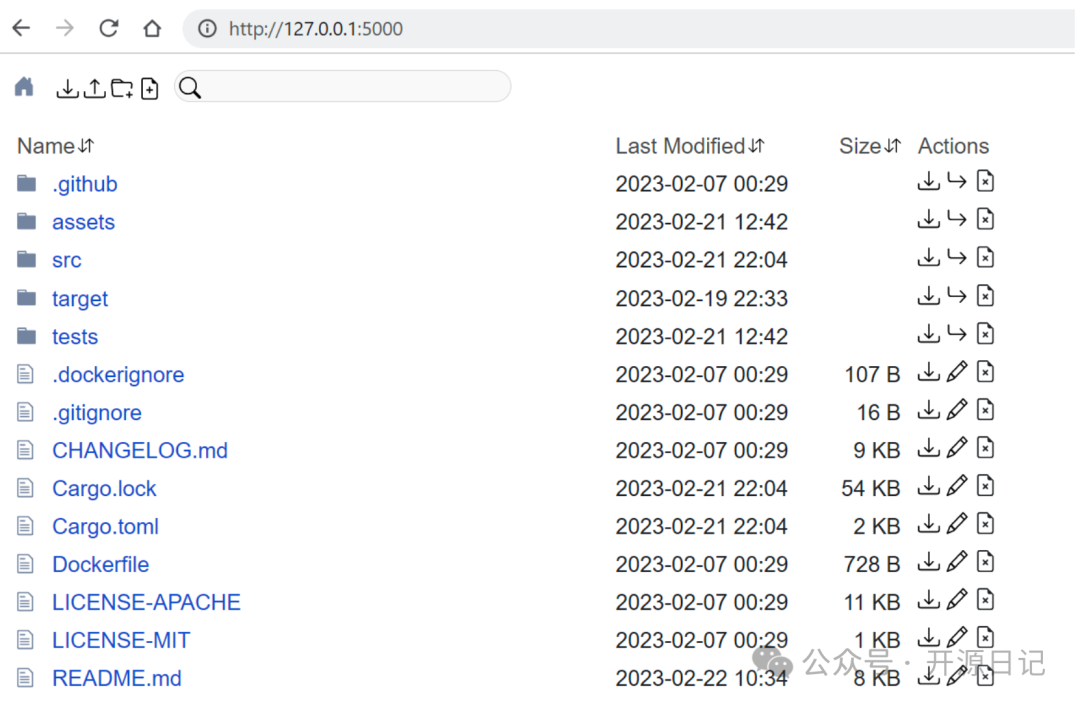This screenshot has width=1080, height=706.
Task: Edit the .gitignore file
Action: (957, 410)
